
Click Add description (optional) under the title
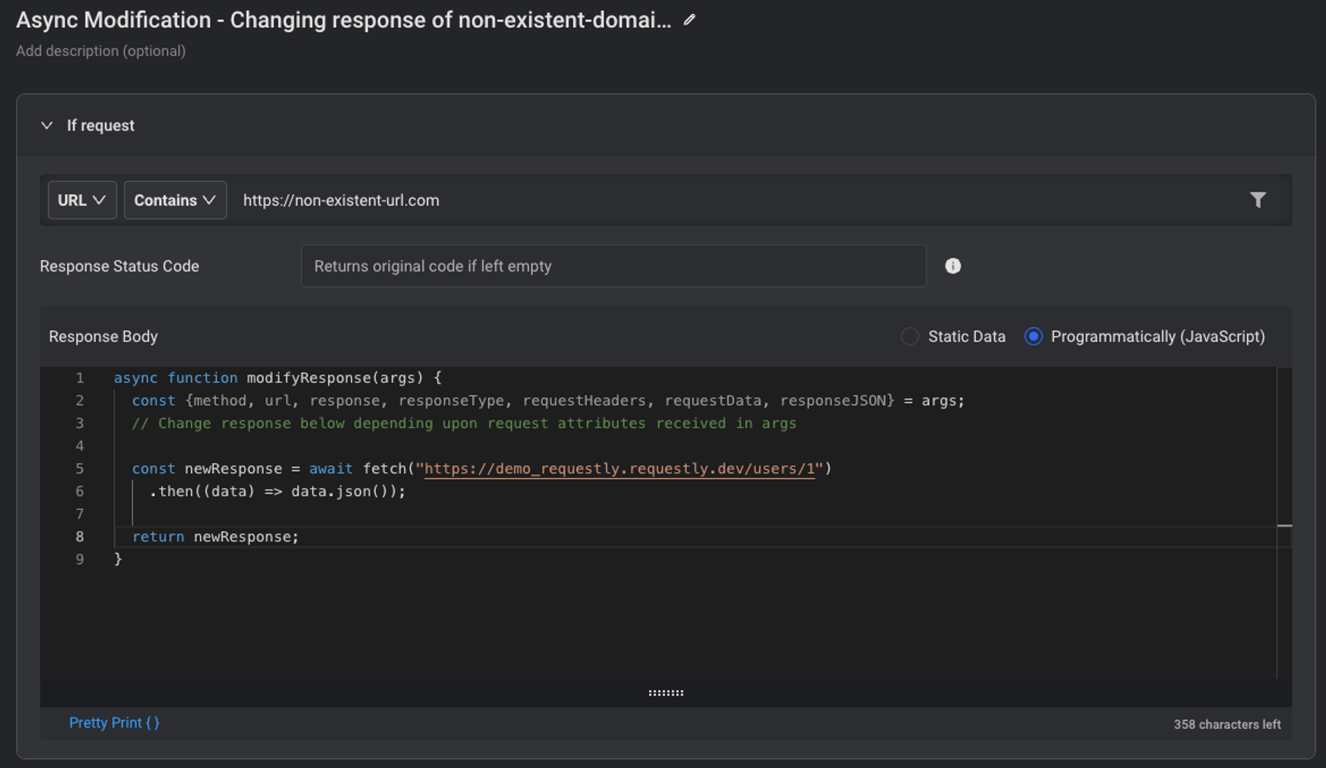[100, 51]
